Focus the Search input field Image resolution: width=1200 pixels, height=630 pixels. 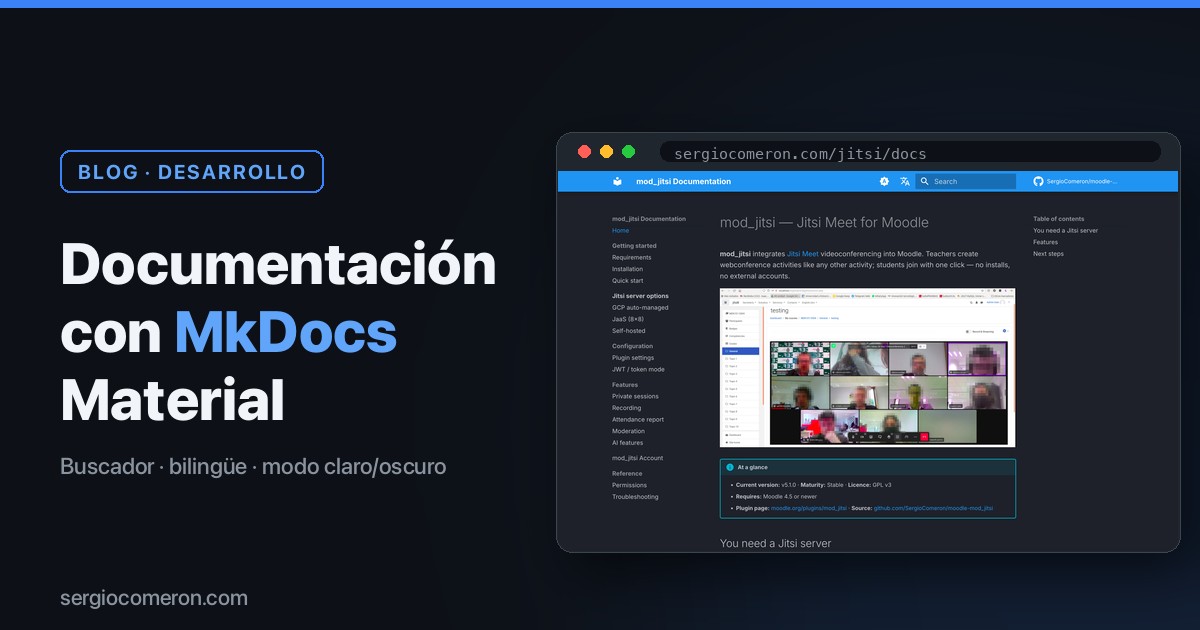pyautogui.click(x=966, y=181)
